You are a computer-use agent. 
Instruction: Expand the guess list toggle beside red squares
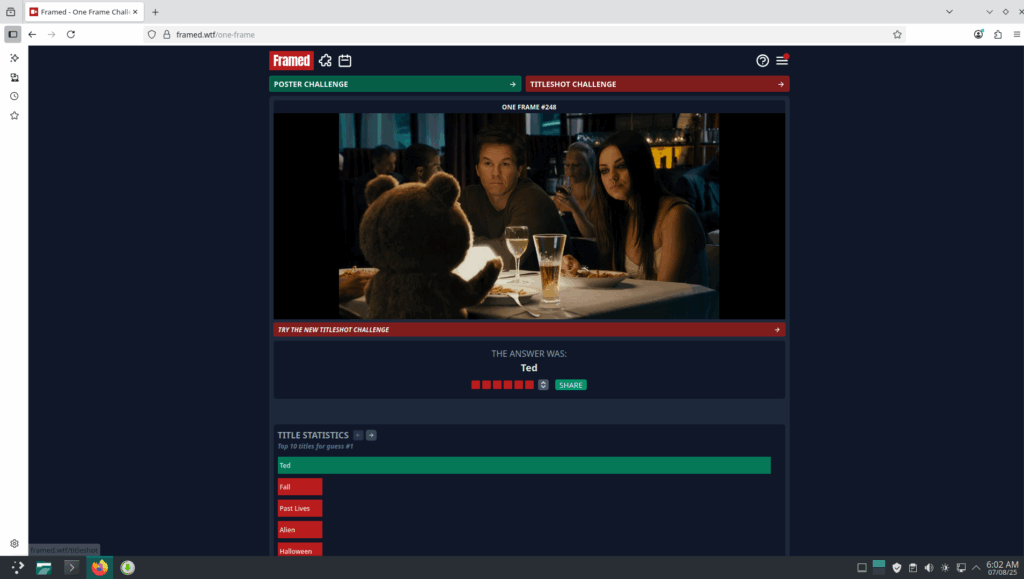[x=543, y=385]
